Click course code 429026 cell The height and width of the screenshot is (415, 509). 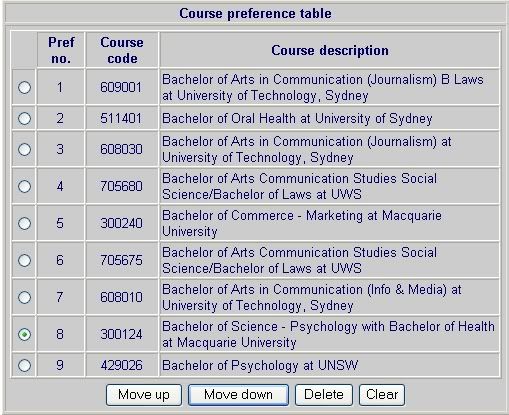click(x=121, y=365)
